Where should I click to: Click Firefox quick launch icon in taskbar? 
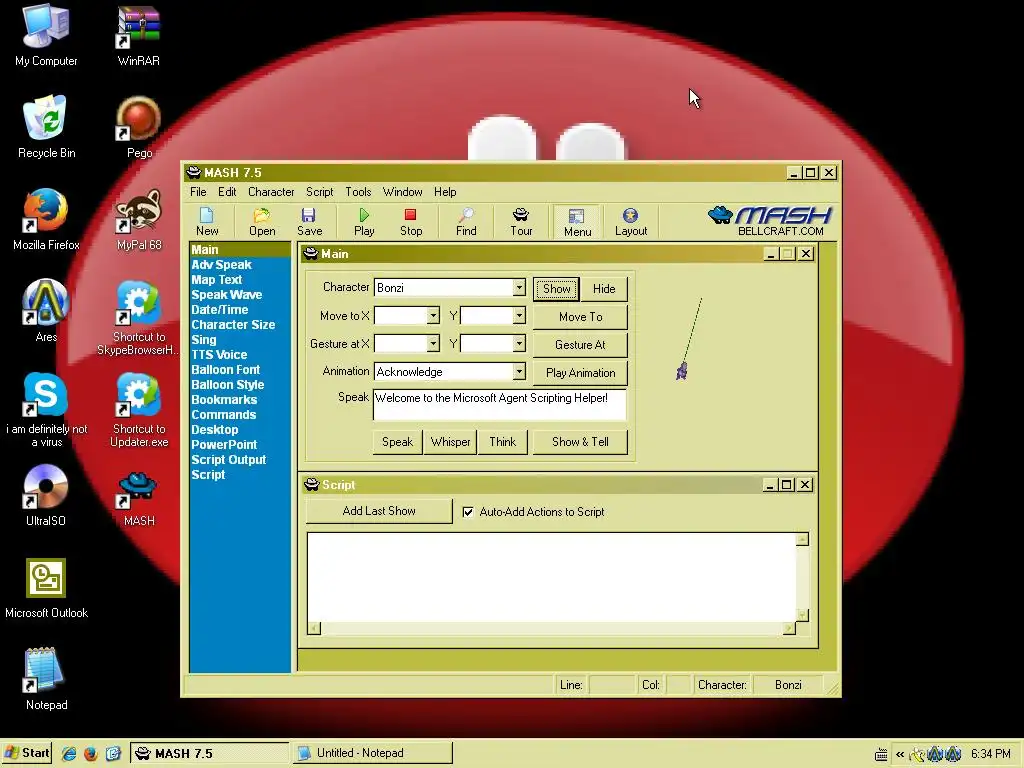point(91,753)
